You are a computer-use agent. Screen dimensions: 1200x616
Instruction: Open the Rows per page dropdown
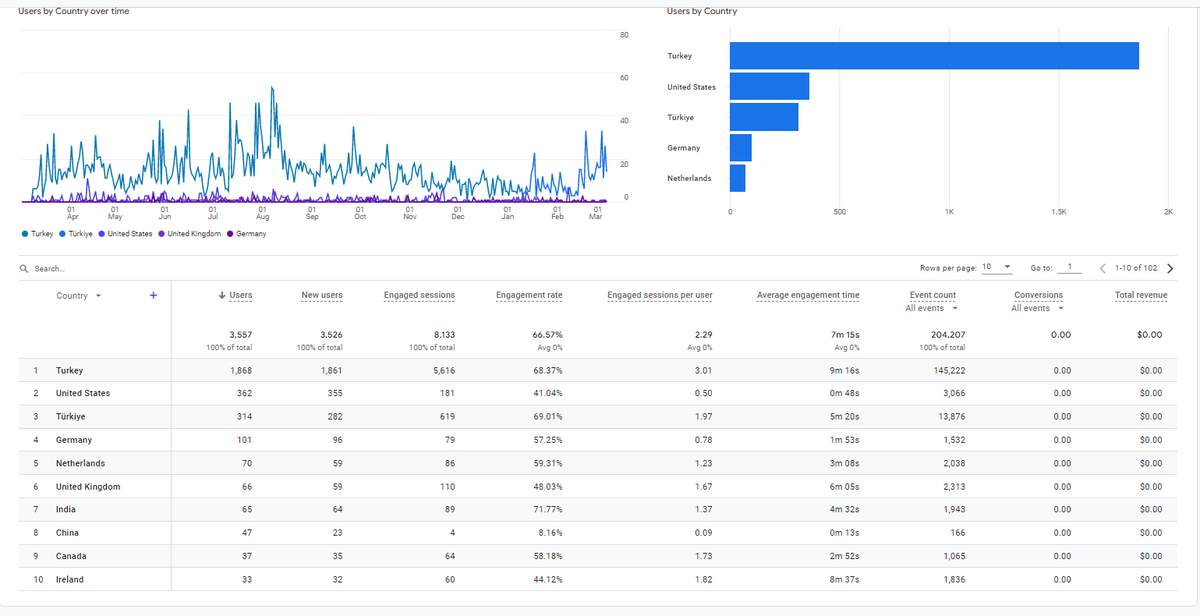click(996, 268)
